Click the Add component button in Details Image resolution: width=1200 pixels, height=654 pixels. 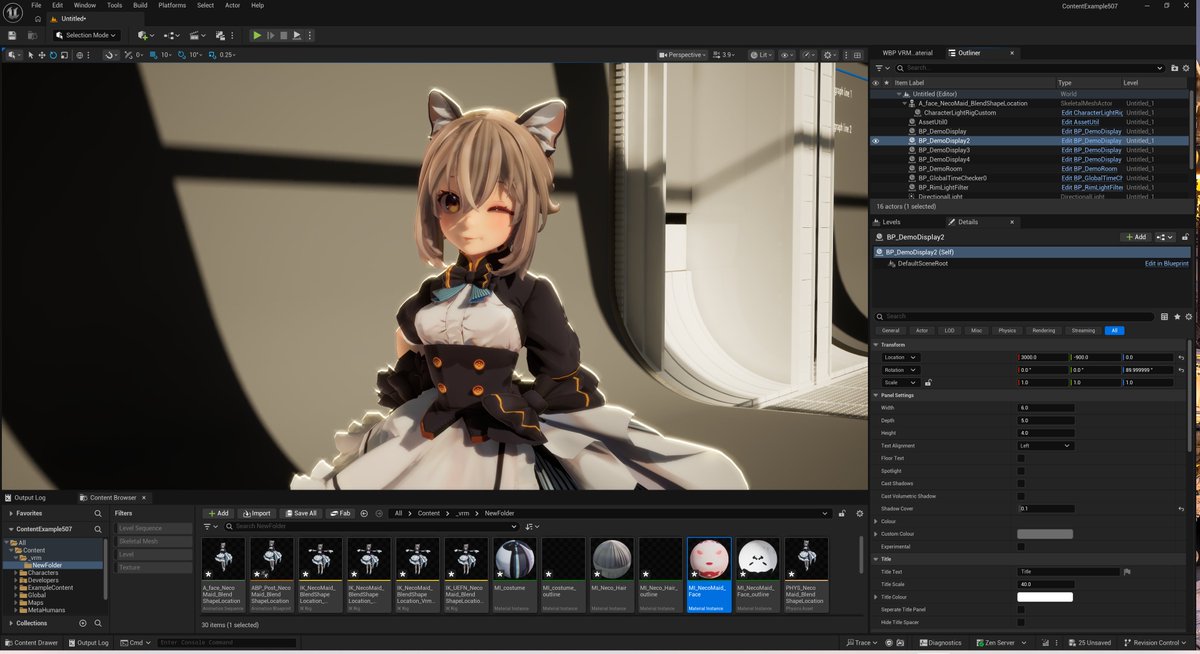[1134, 237]
